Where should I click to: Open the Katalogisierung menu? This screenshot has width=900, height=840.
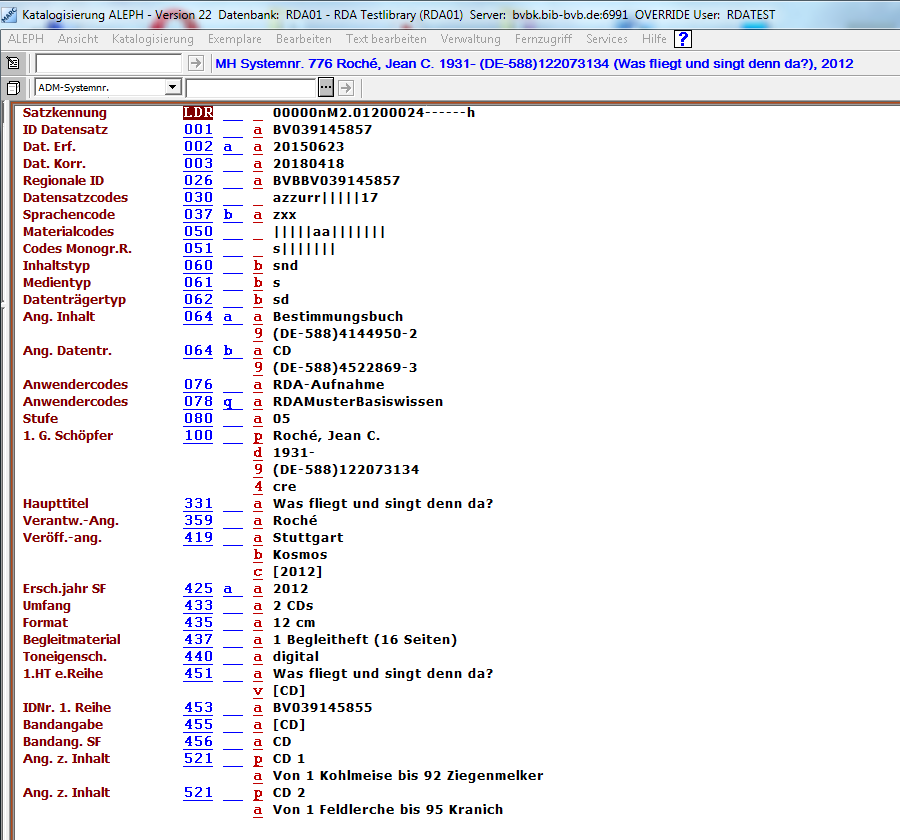point(152,39)
